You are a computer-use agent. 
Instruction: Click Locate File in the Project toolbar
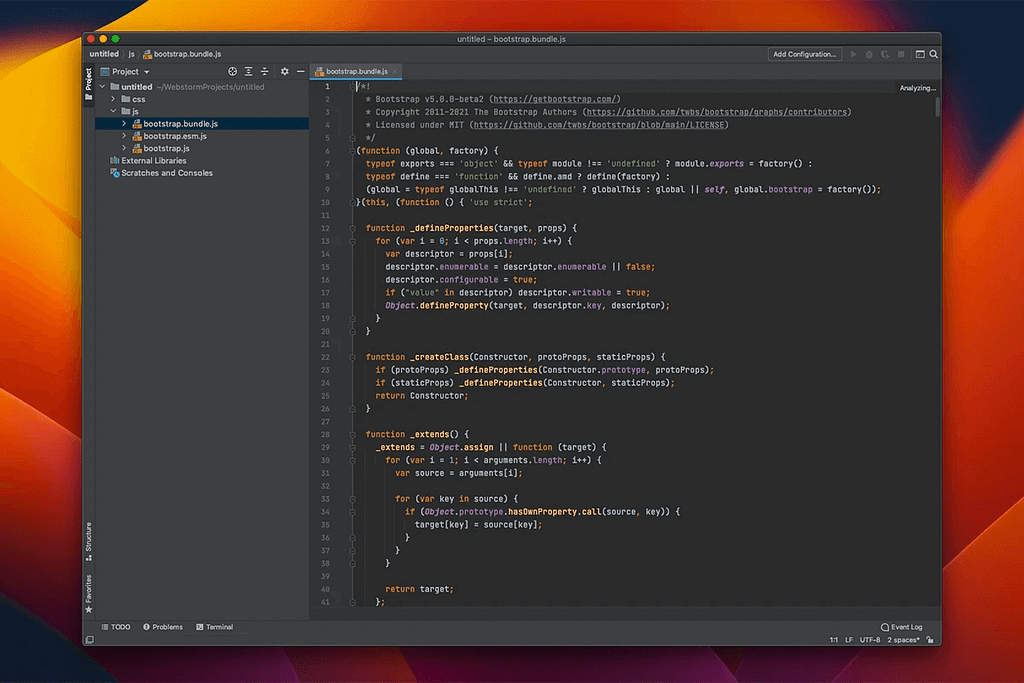(x=233, y=71)
